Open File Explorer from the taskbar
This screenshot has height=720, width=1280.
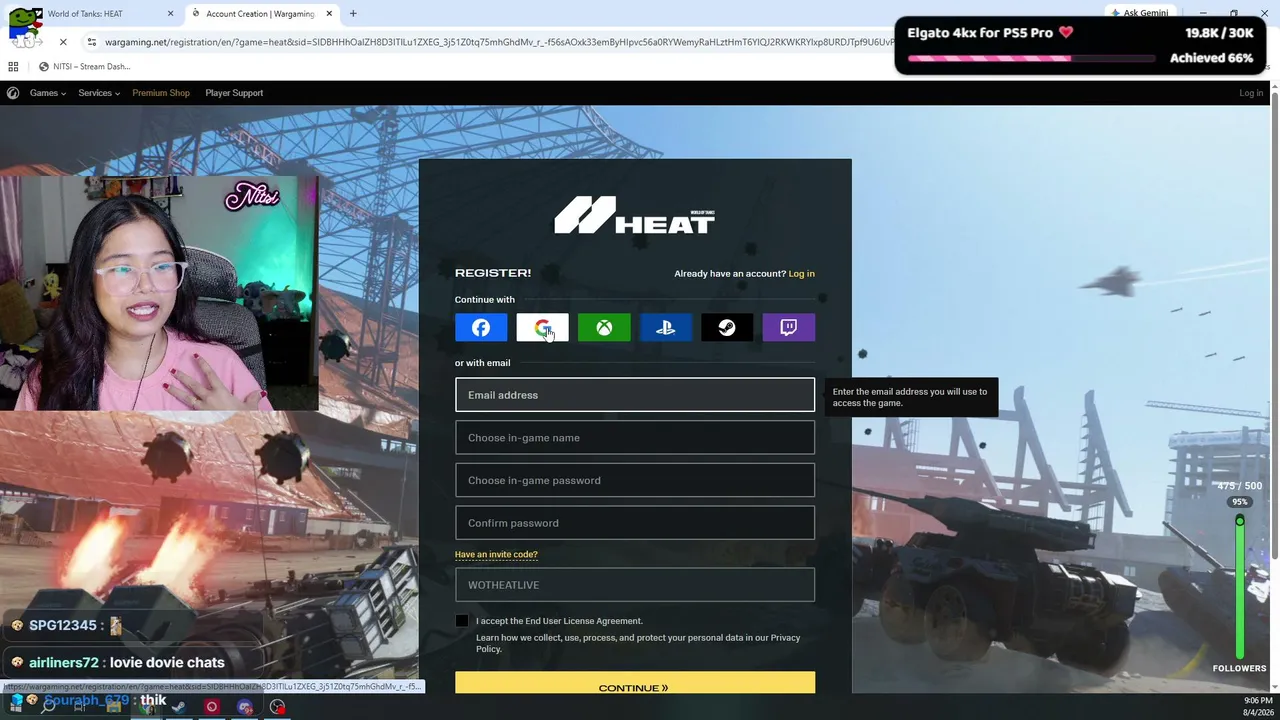click(113, 707)
